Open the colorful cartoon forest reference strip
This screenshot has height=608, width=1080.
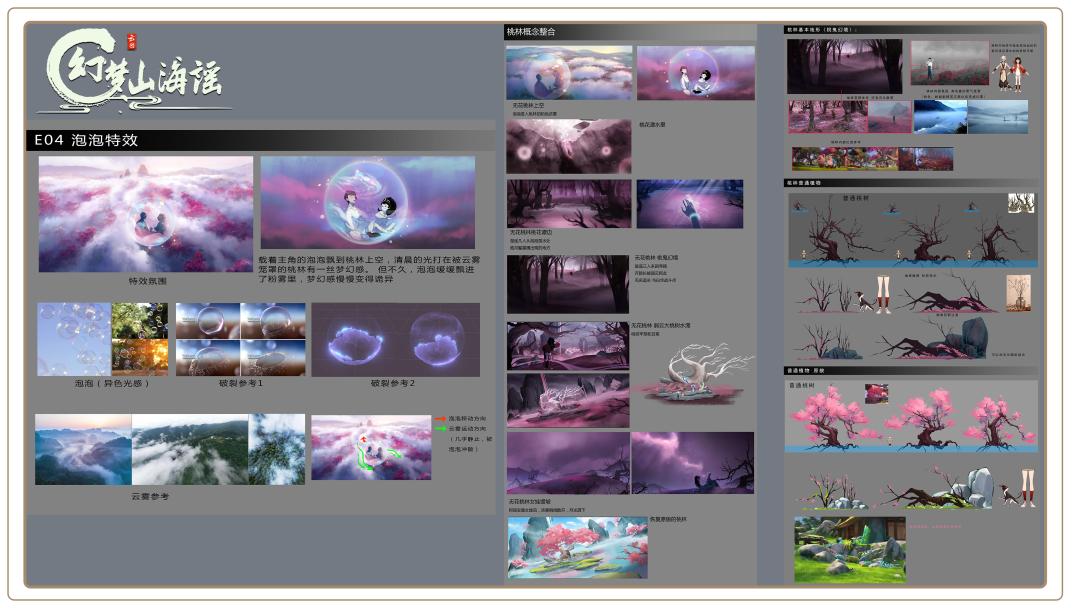pyautogui.click(x=845, y=159)
